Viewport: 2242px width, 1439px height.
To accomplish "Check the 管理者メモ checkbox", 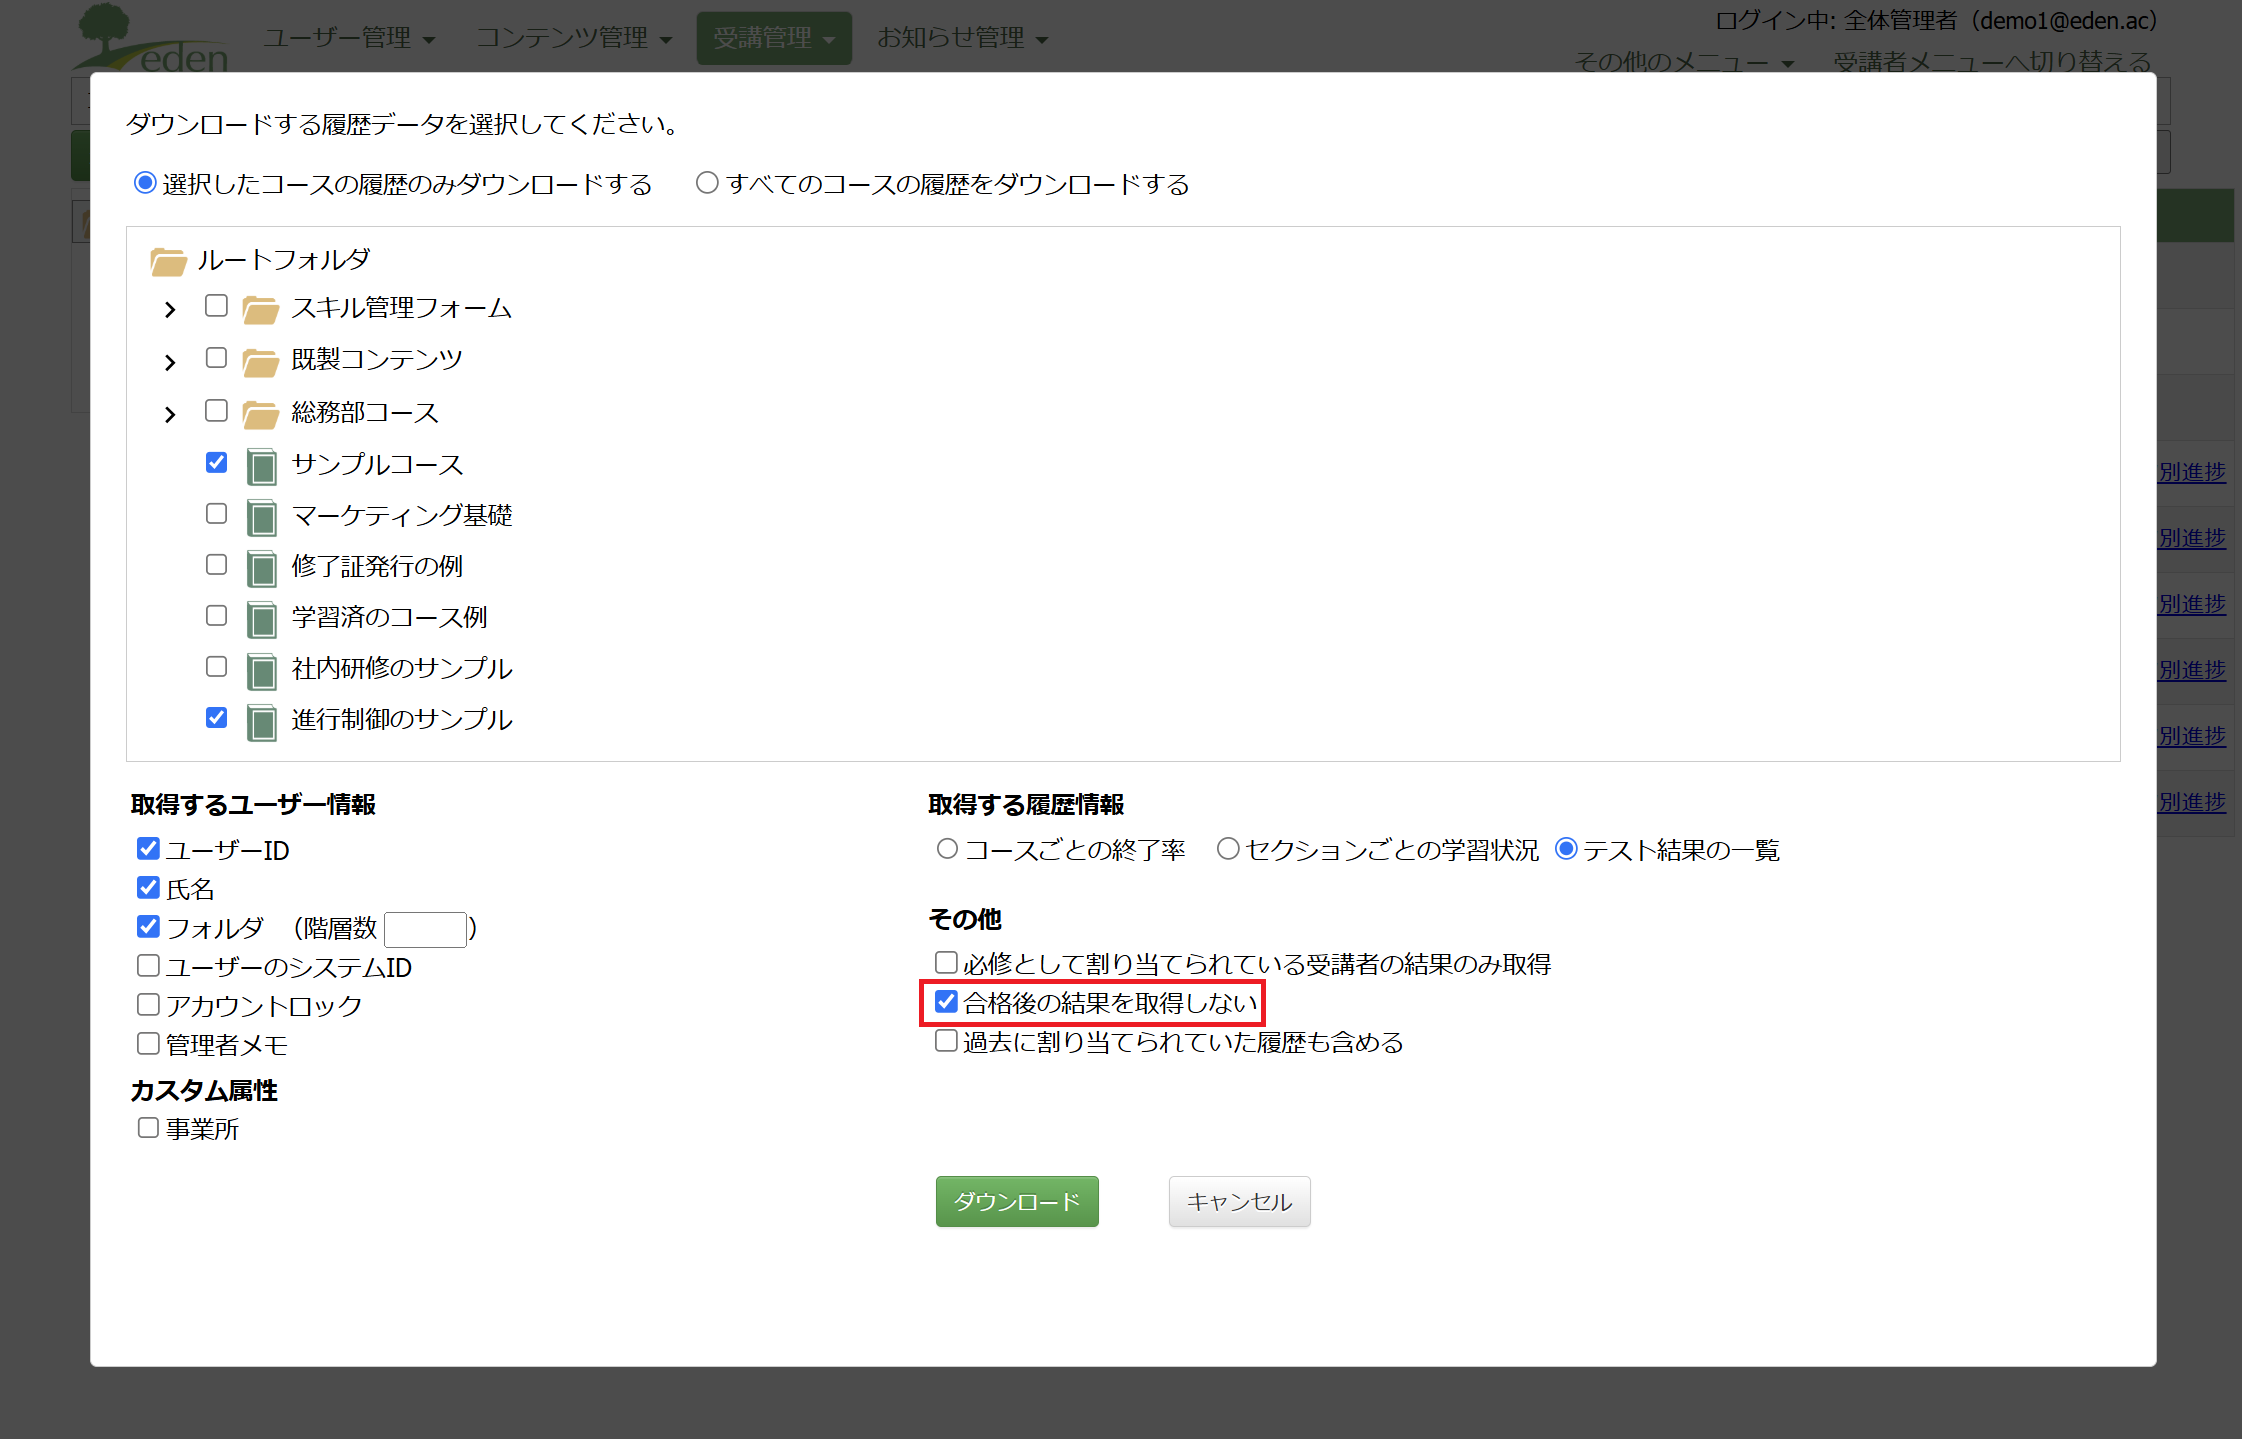I will 148,1044.
